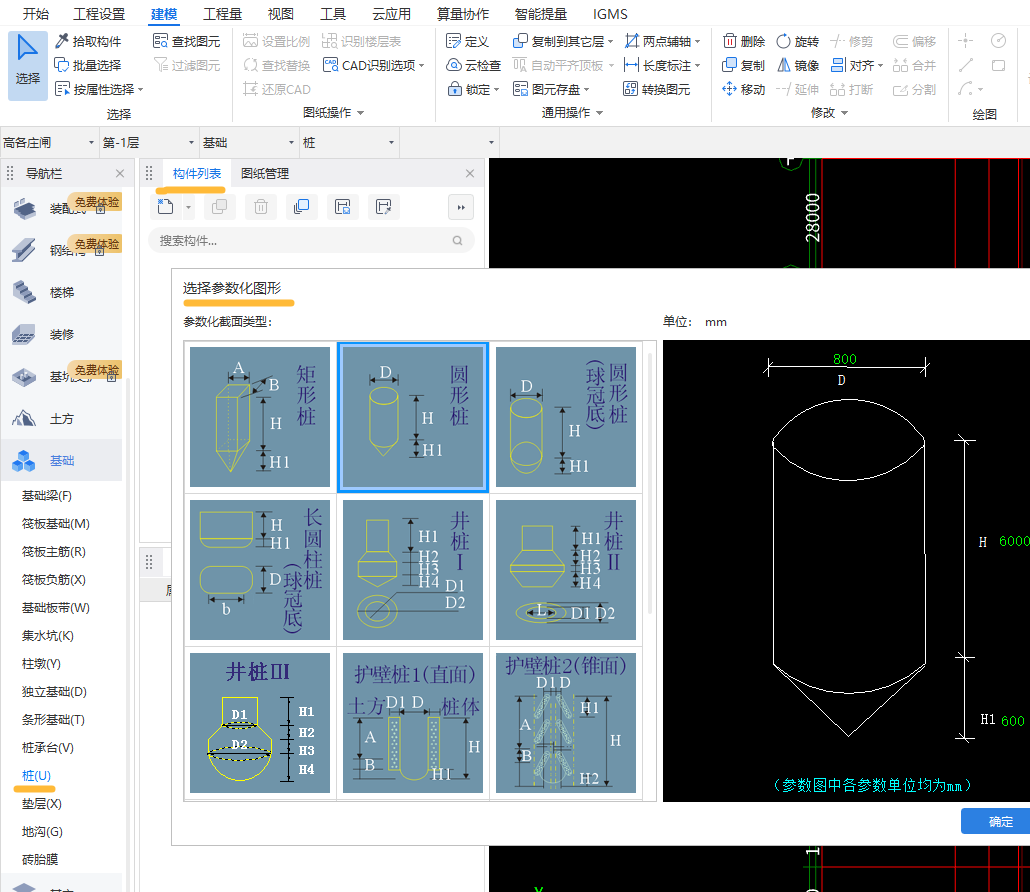1030x892 pixels.
Task: Click the 删除 delete tool
Action: coord(744,41)
